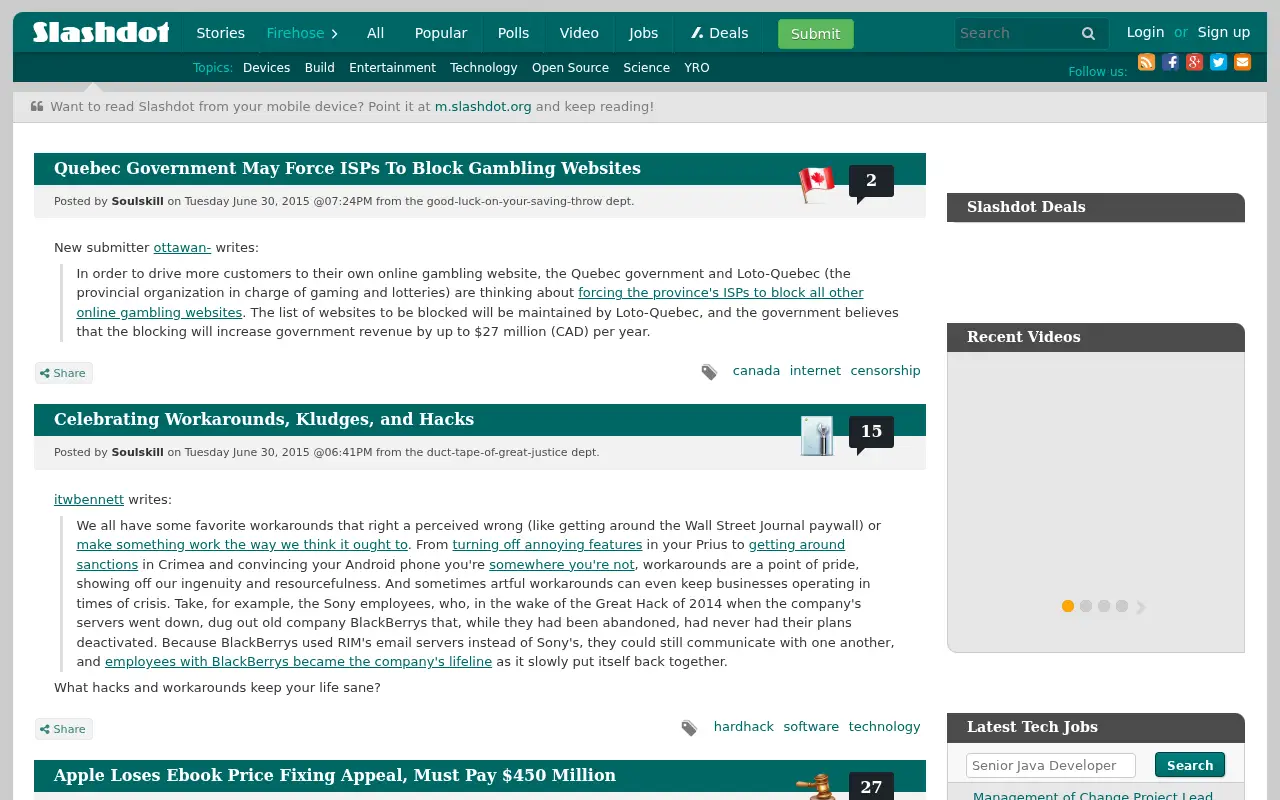
Task: Open the 2 comments bubble on Quebec story
Action: tap(871, 182)
